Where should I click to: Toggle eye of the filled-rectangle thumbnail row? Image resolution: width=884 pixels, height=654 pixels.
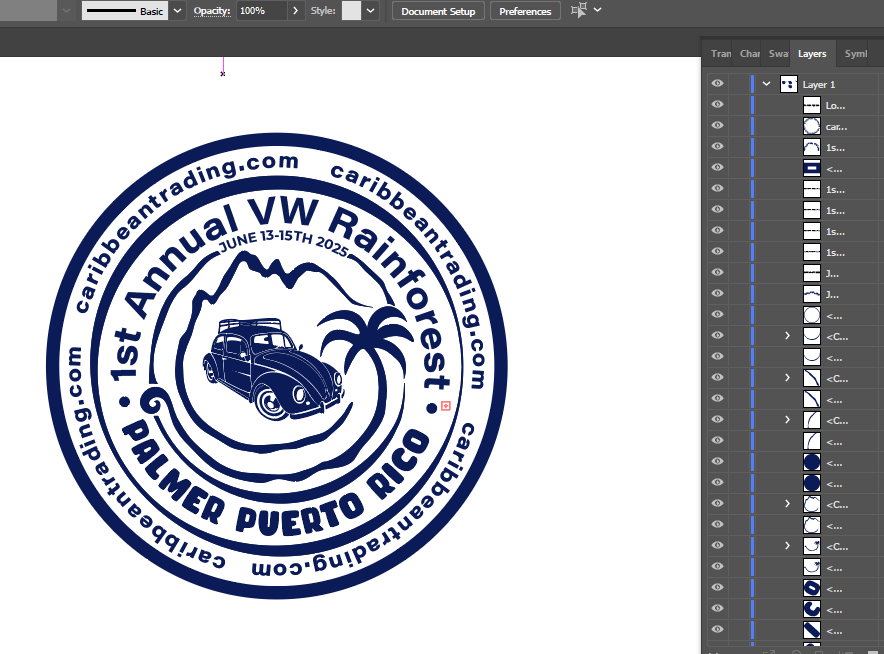(717, 167)
